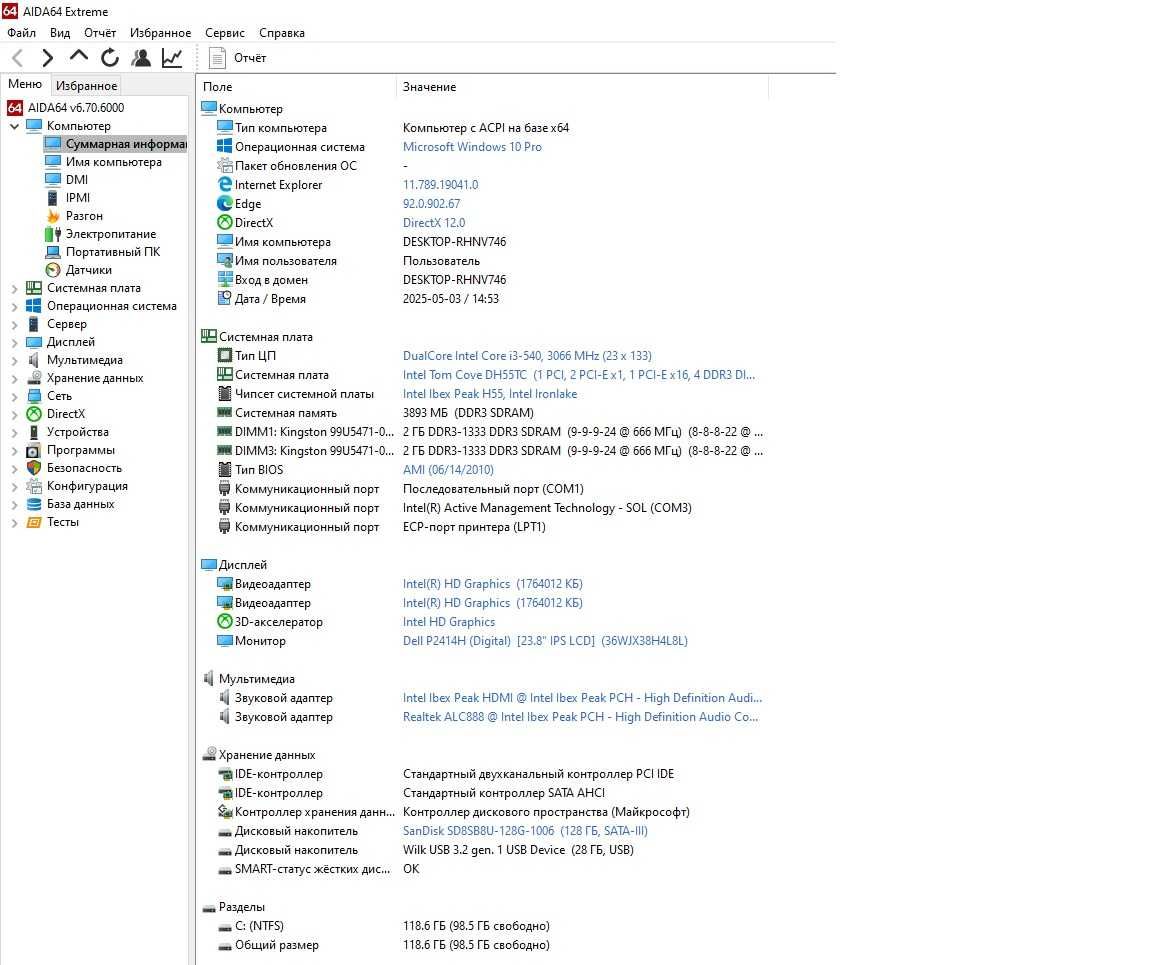Click the Программы tree icon
Image resolution: width=1152 pixels, height=965 pixels.
pyautogui.click(x=34, y=450)
